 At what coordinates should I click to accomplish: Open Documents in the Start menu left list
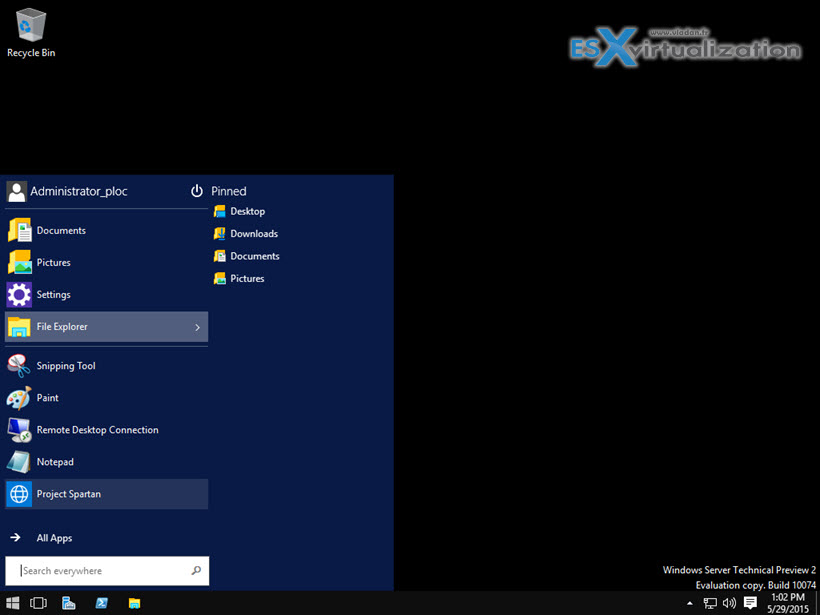point(107,231)
